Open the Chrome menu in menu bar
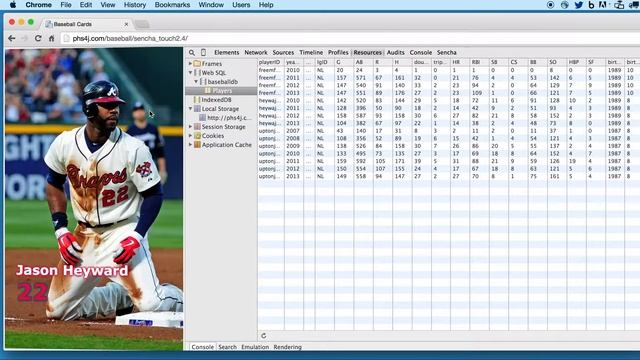This screenshot has width=640, height=360. (38, 5)
